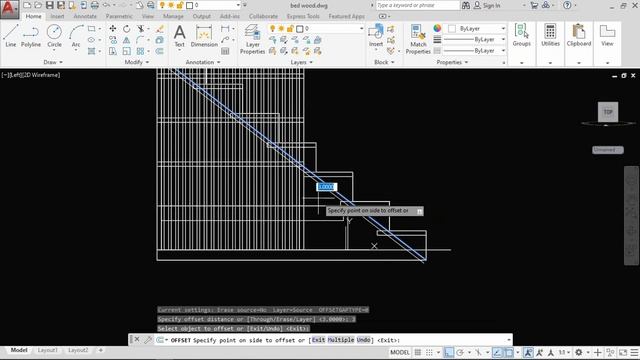Open the Groups panel button
This screenshot has width=640, height=360.
(x=522, y=35)
